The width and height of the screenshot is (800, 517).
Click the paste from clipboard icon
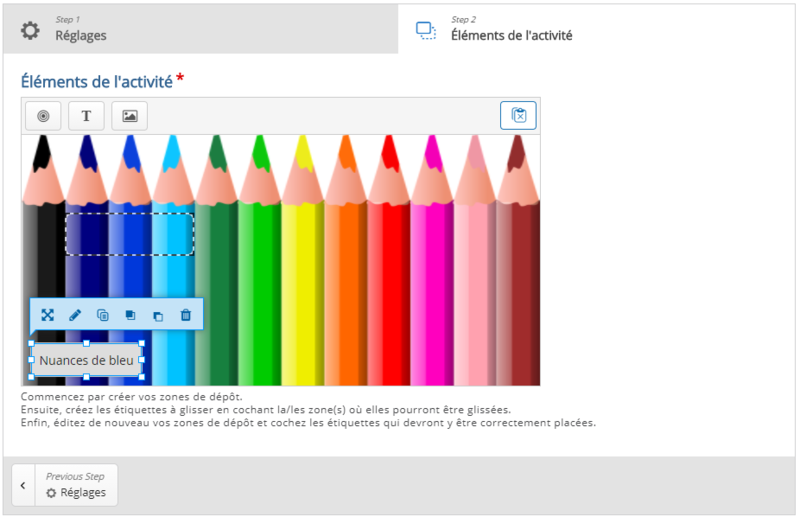click(518, 116)
